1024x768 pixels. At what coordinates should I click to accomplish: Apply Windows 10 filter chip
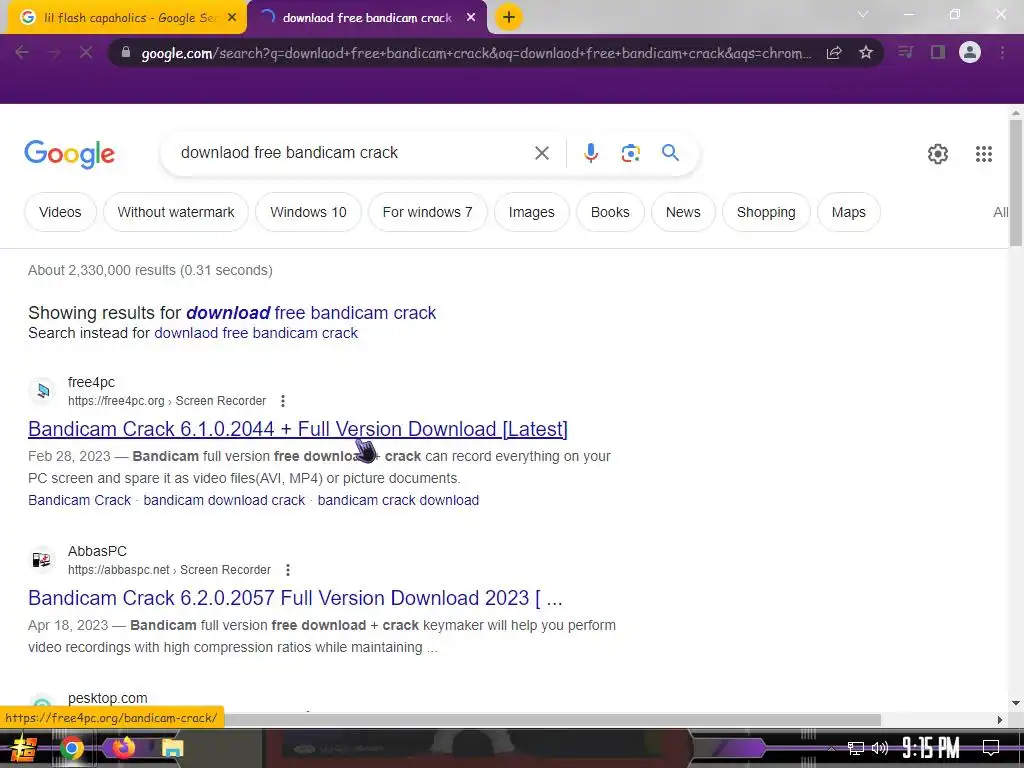[308, 212]
